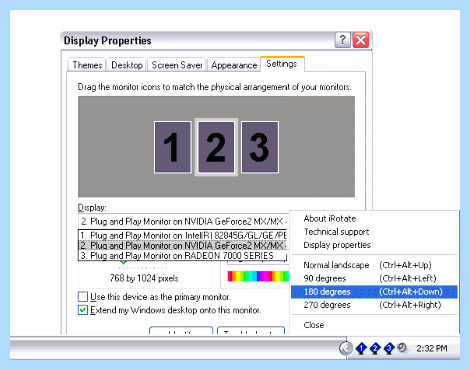Select monitor 1 icon in arrangement area
This screenshot has width=470, height=370.
tap(173, 147)
